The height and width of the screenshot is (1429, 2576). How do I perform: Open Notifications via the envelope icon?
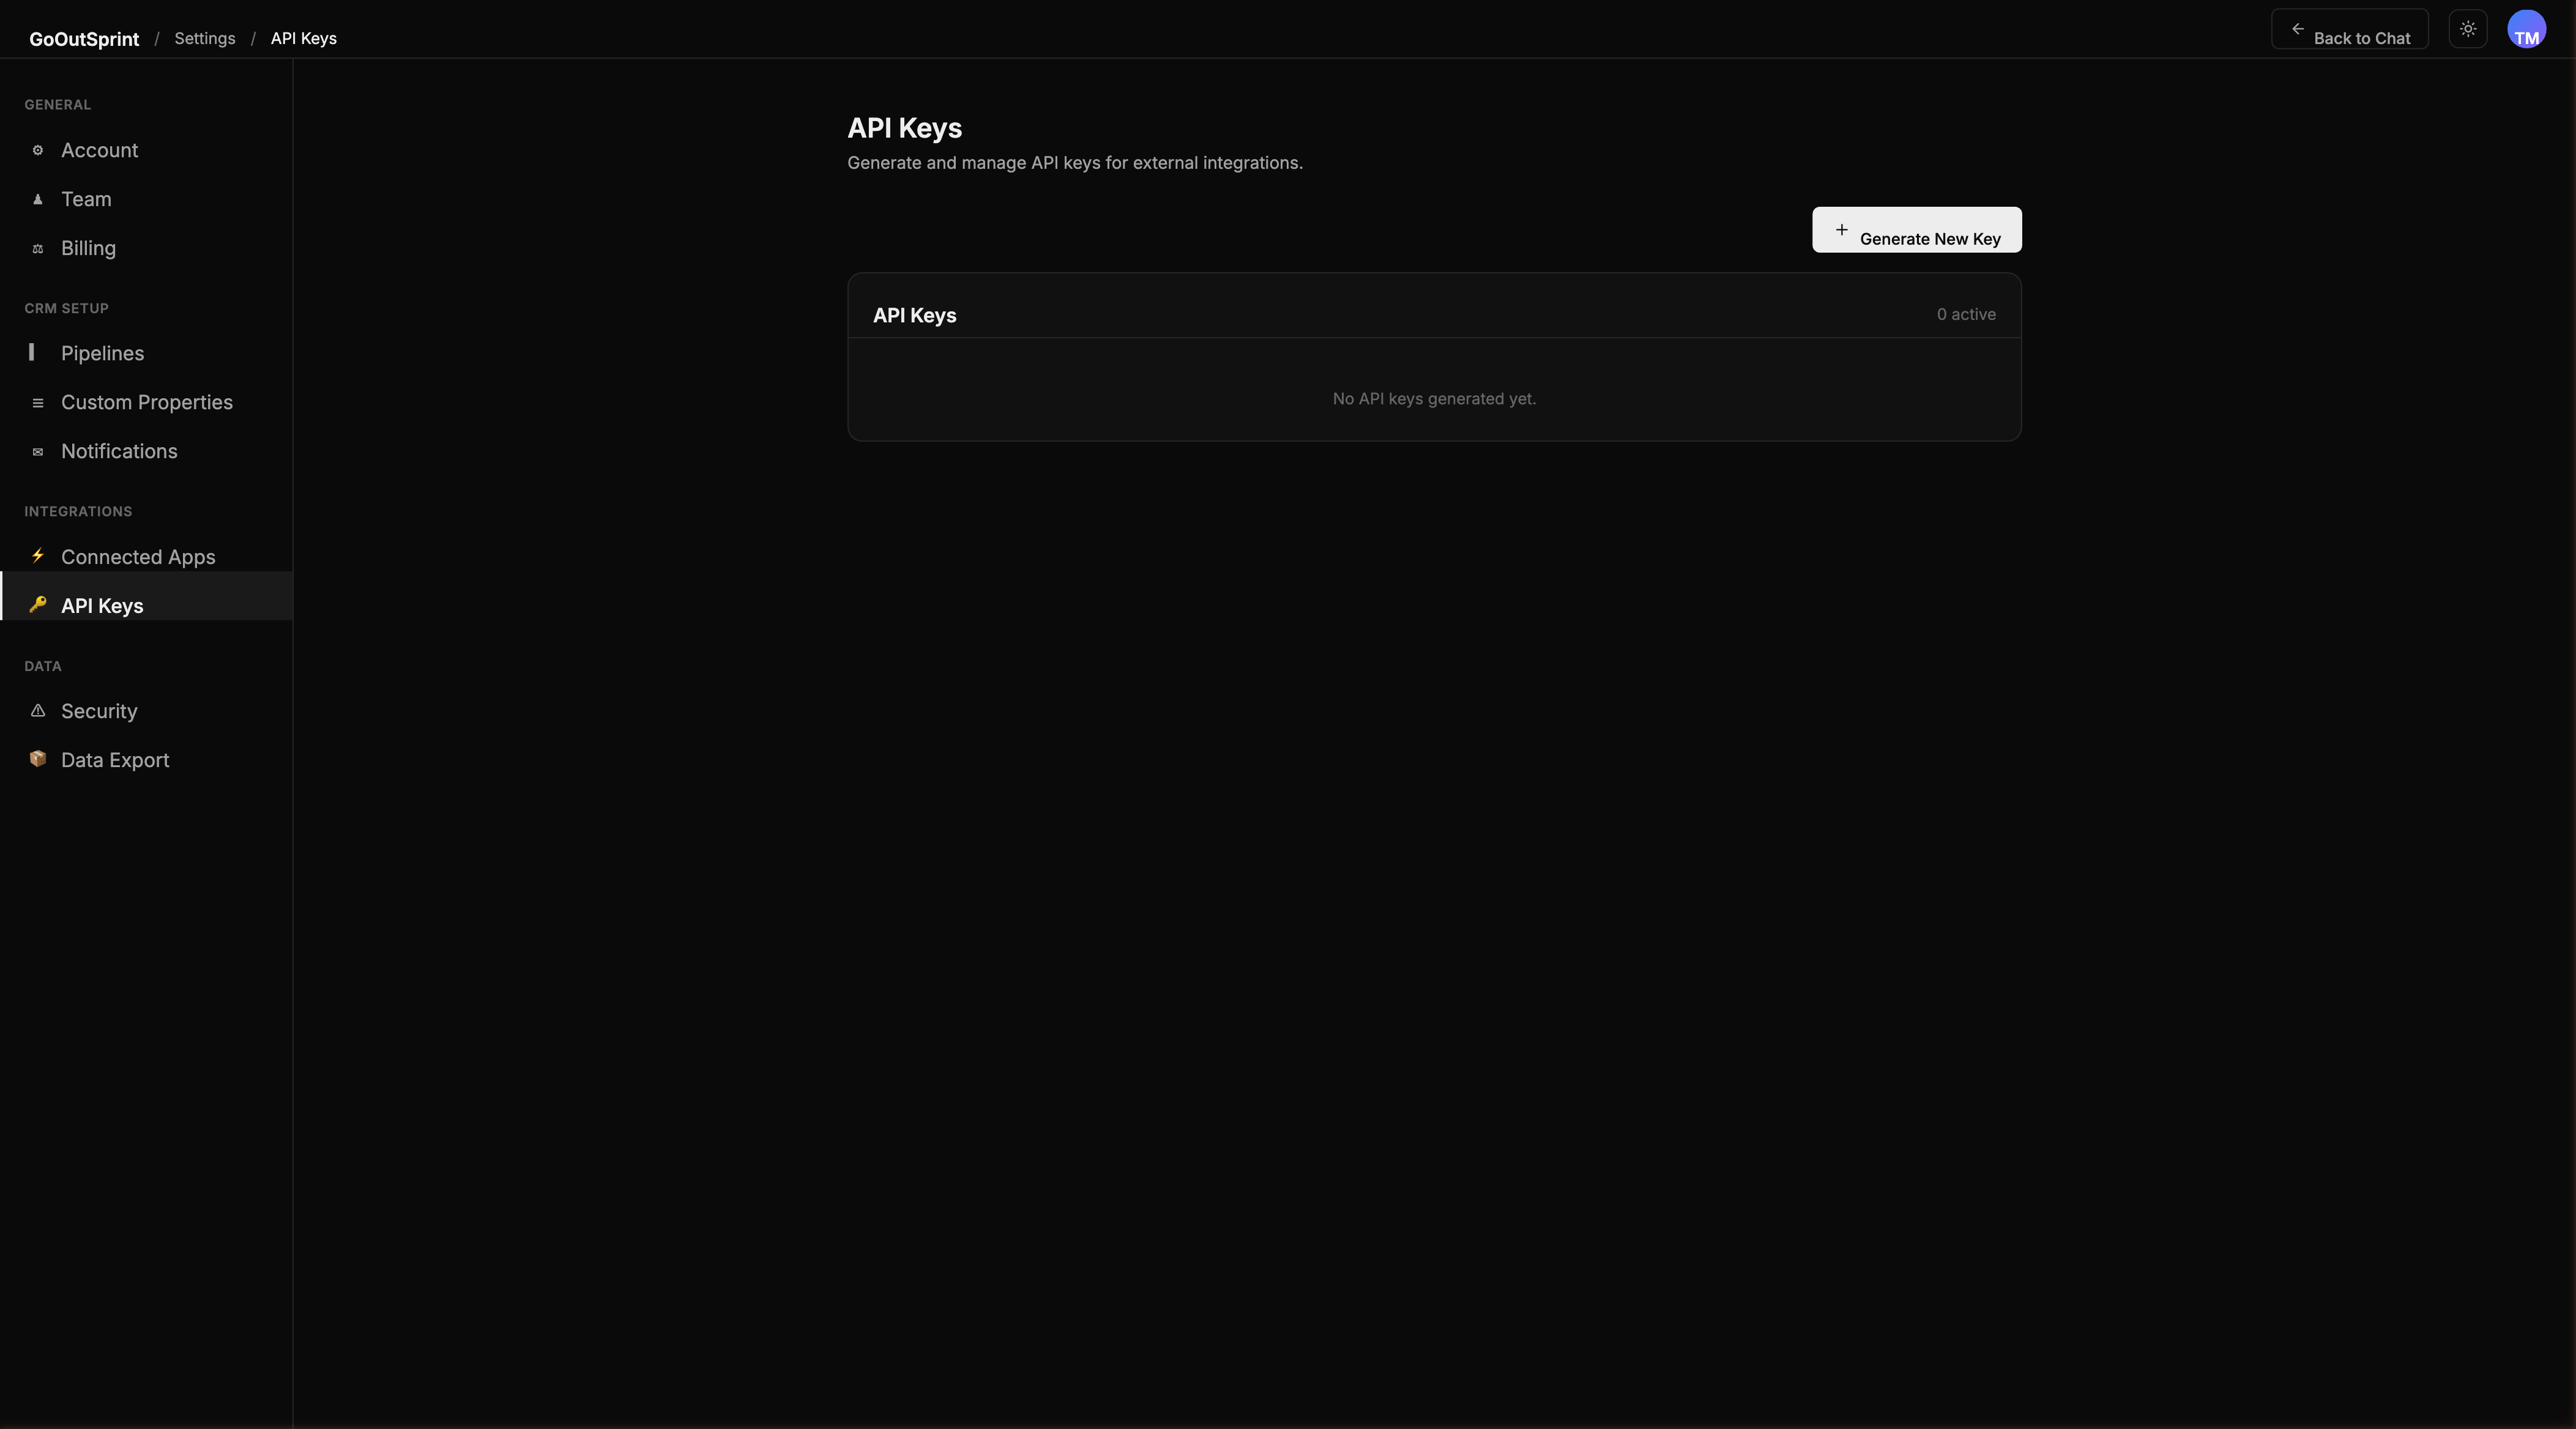38,451
